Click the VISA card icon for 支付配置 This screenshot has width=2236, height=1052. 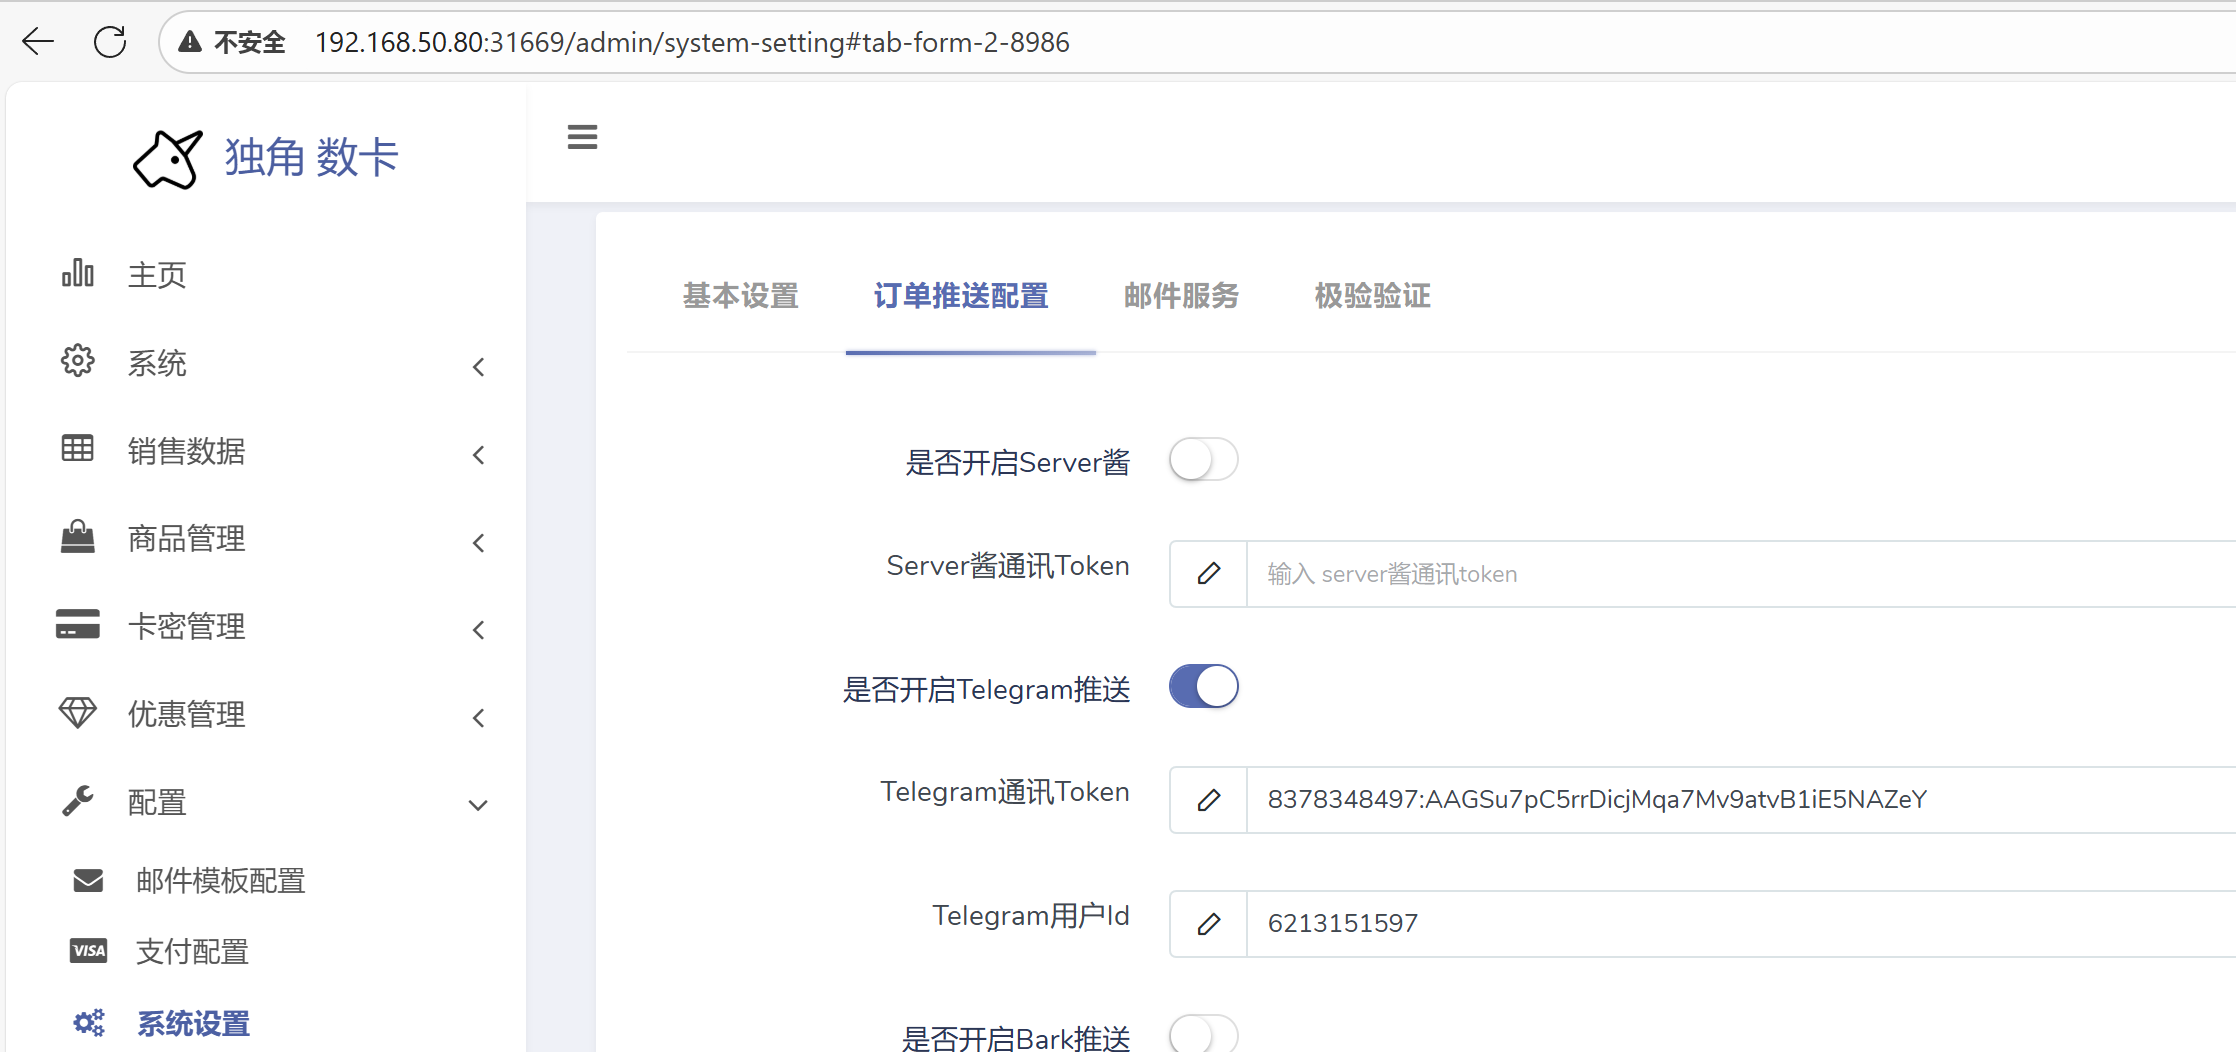[88, 951]
